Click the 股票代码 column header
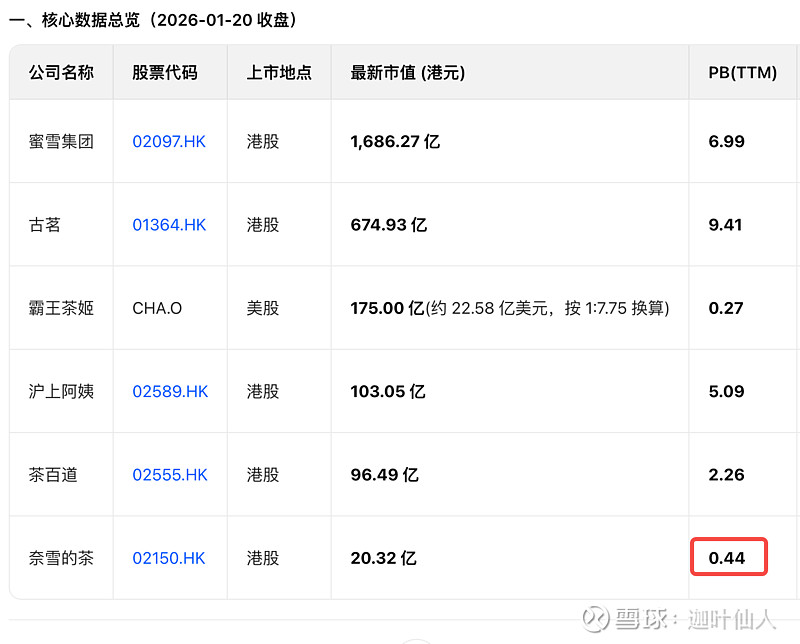Viewport: 800px width, 644px height. (x=165, y=73)
